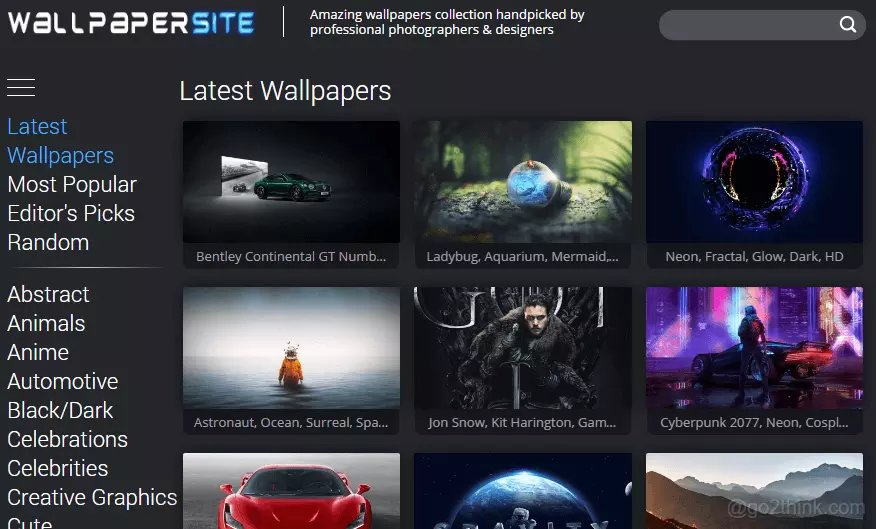Image resolution: width=876 pixels, height=529 pixels.
Task: Browse the Creative Graphics category
Action: [92, 498]
